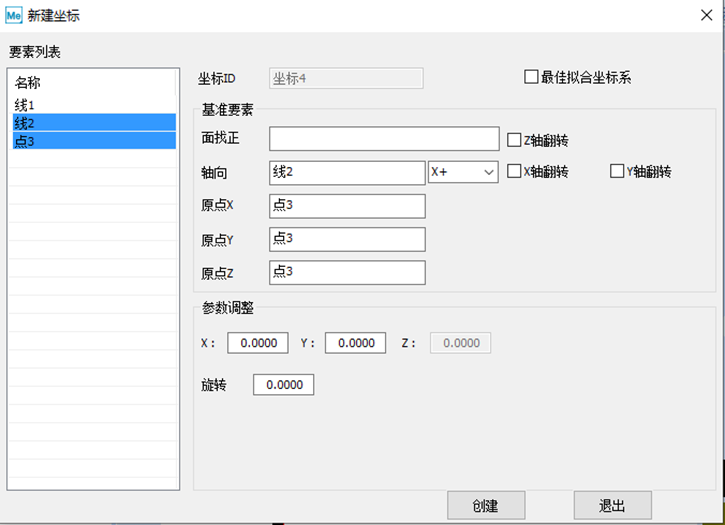Viewport: 725px width, 525px height.
Task: Click the X parameter adjustment value box
Action: click(x=258, y=343)
